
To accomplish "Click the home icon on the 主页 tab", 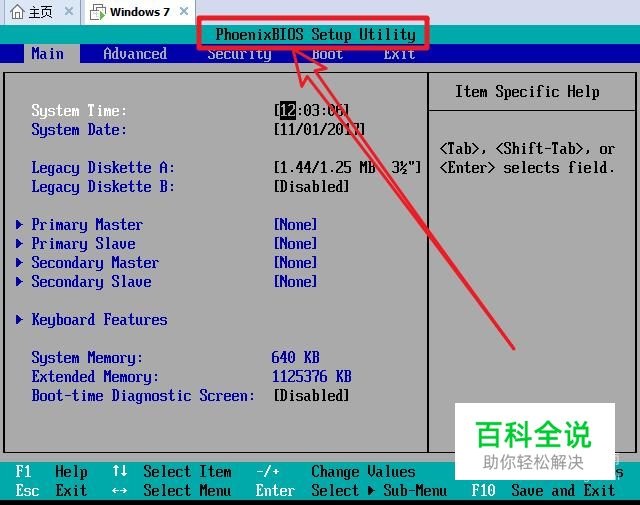I will point(18,12).
